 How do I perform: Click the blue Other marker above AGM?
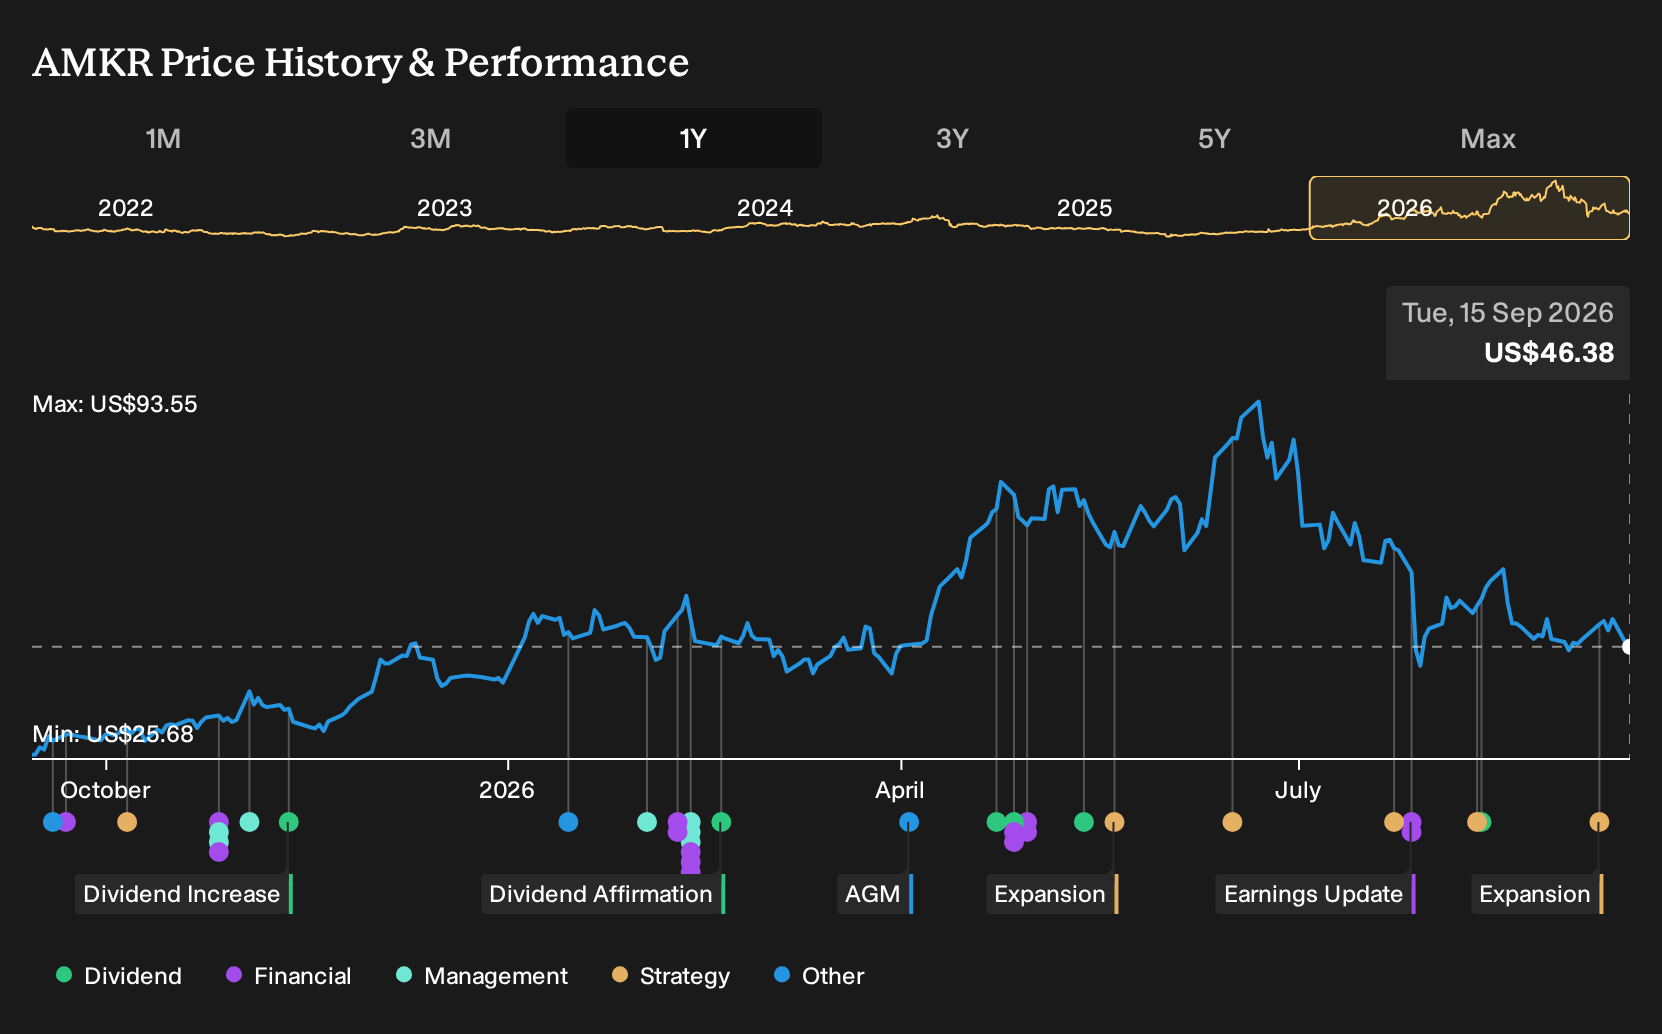coord(909,822)
